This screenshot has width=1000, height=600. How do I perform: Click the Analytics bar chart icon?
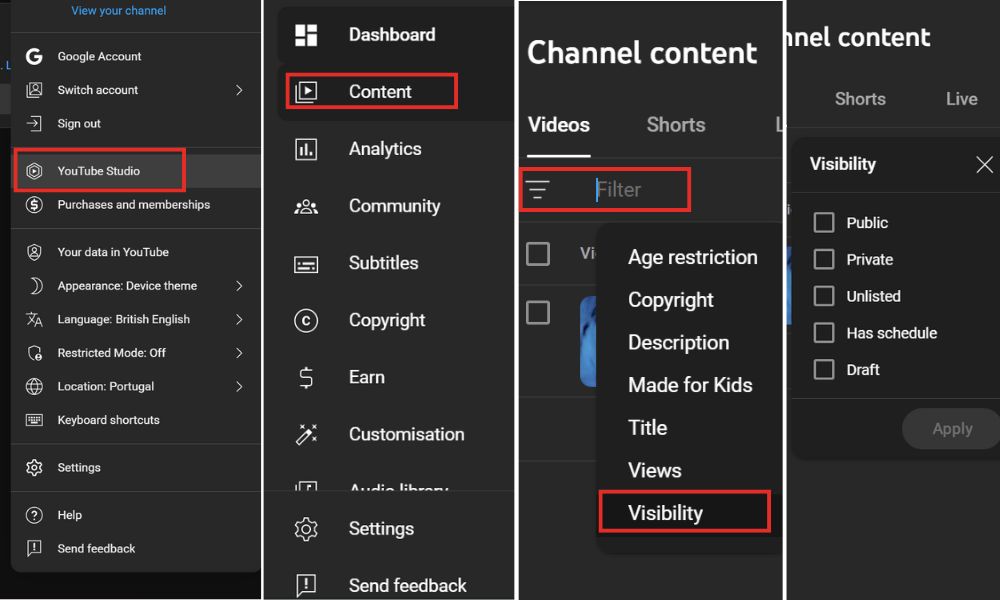tap(306, 149)
